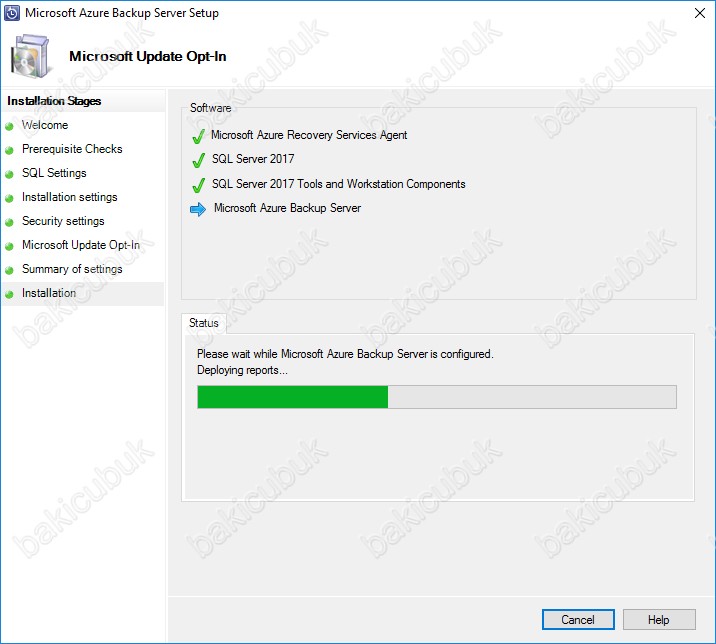Click the Installation Stages heading
716x644 pixels.
click(54, 101)
